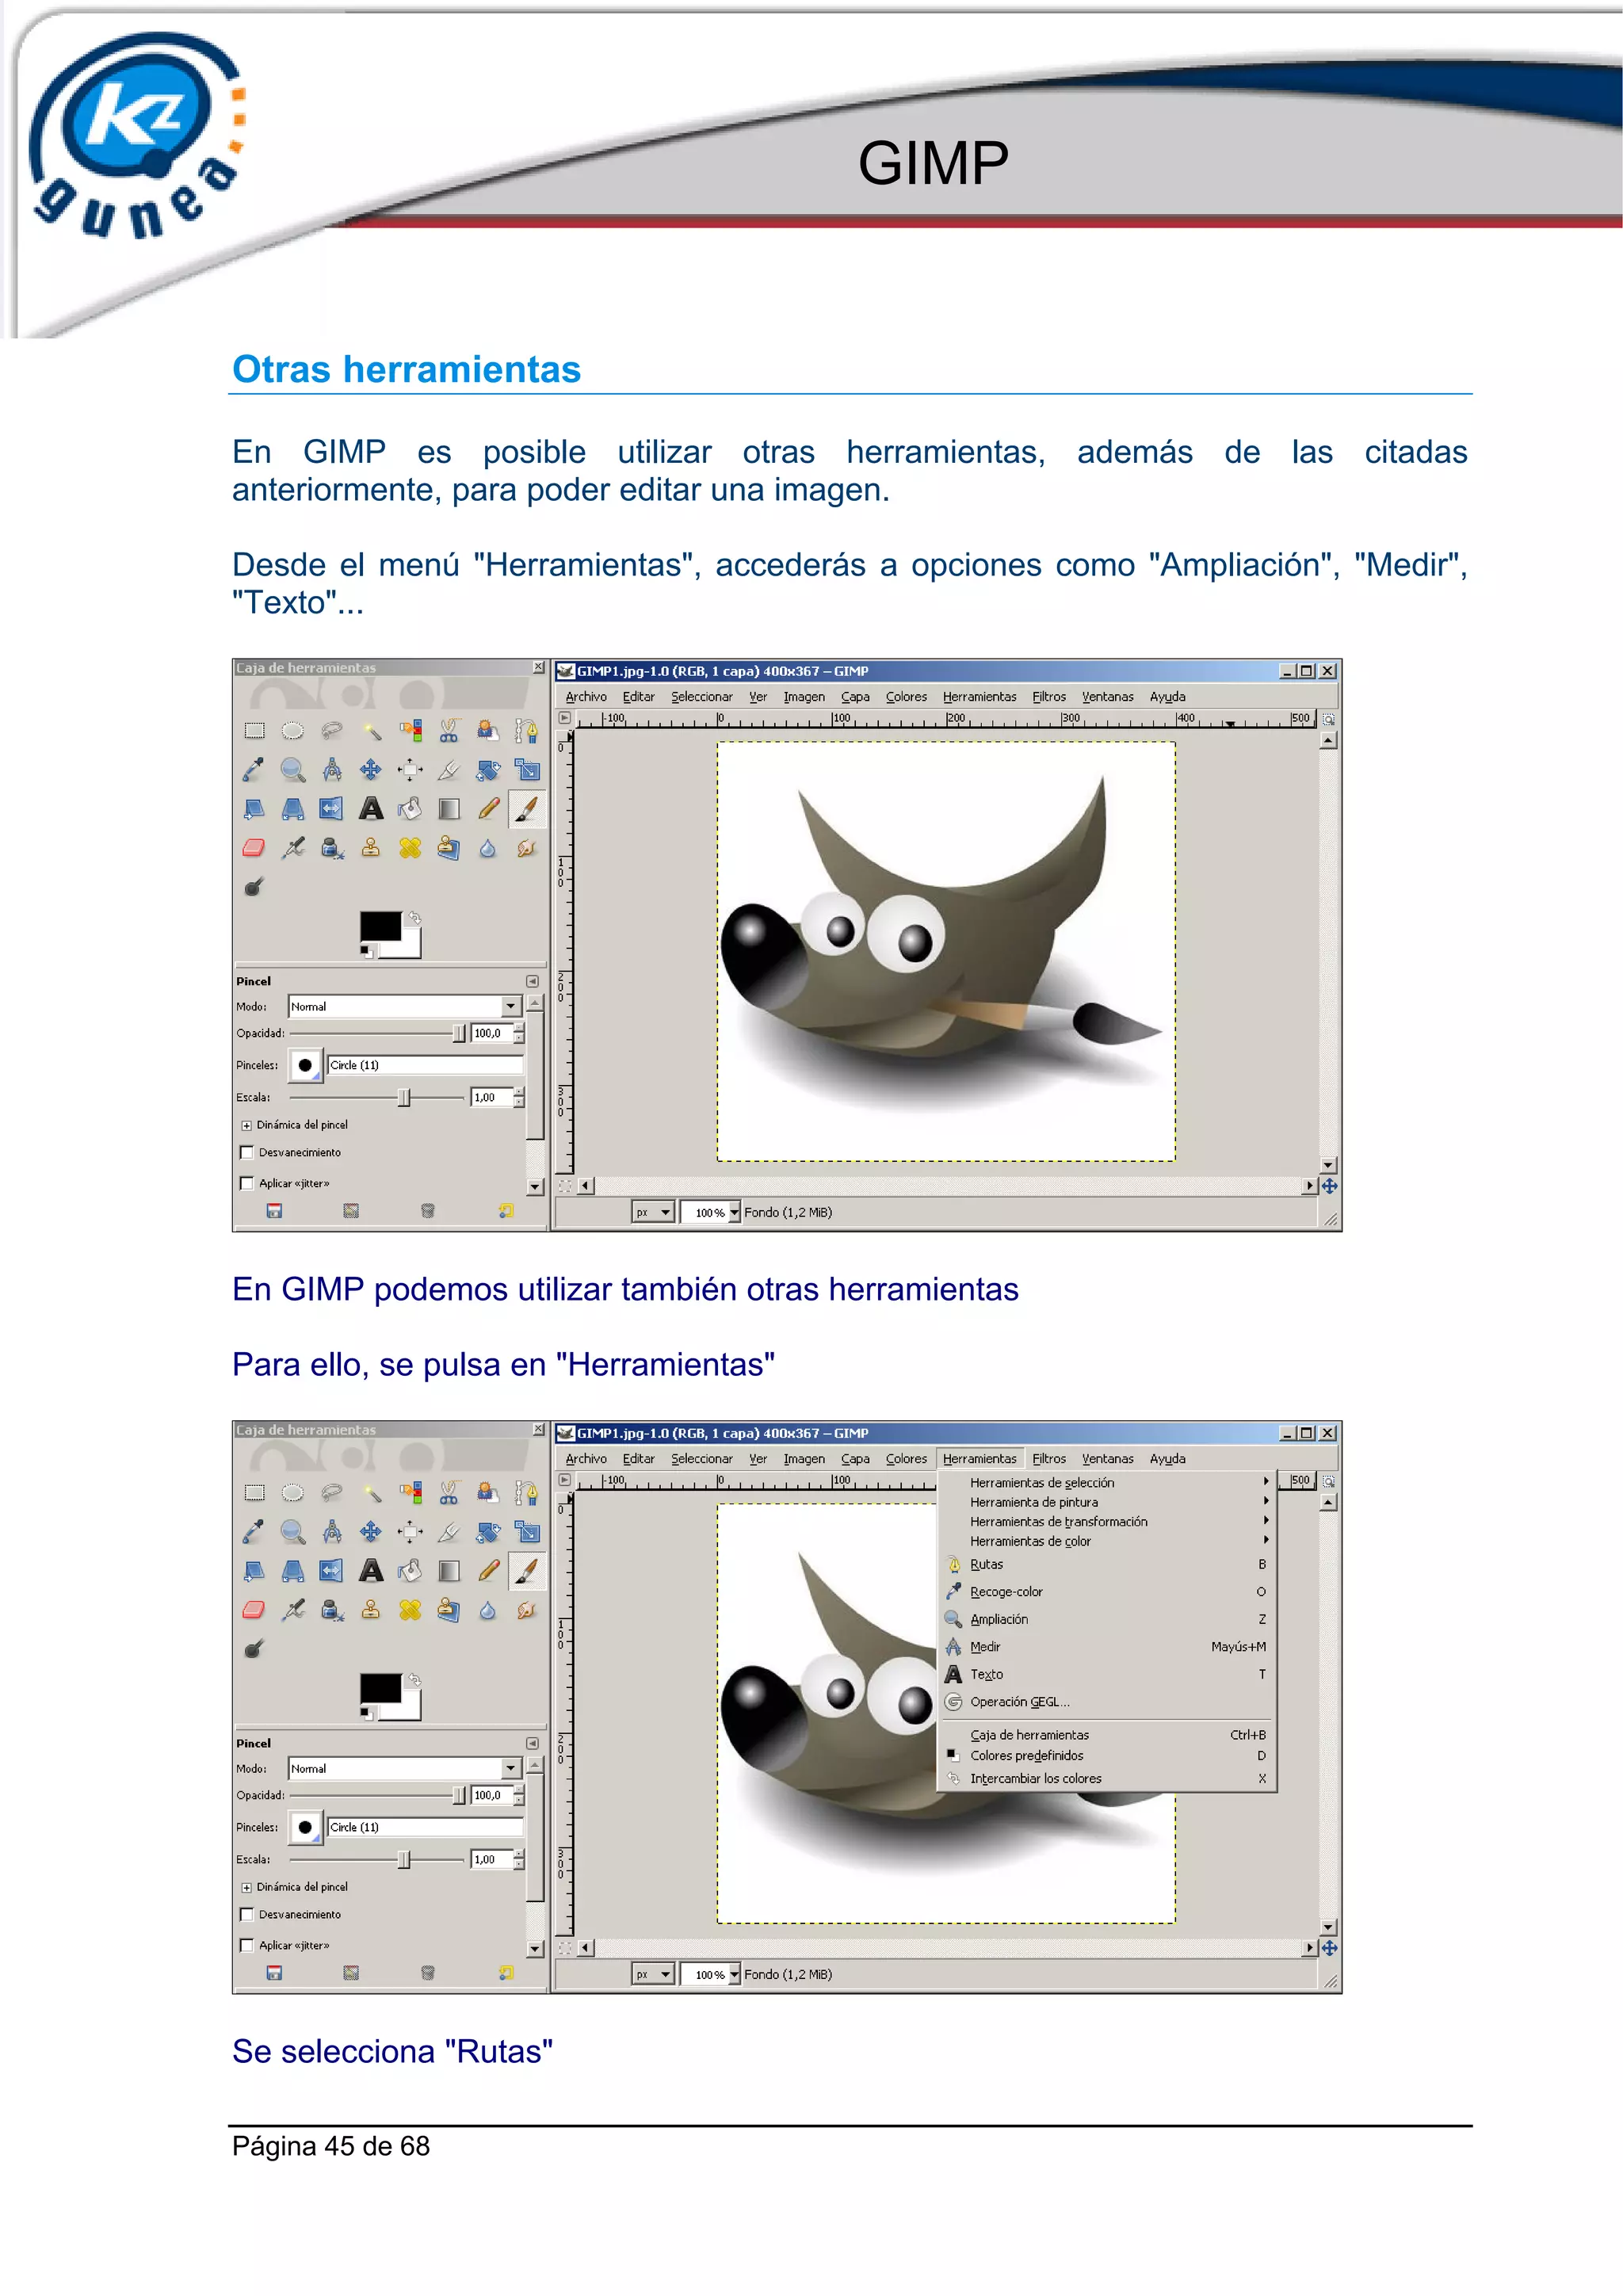Adjust Escala slider in upper toolbox

click(x=378, y=1097)
